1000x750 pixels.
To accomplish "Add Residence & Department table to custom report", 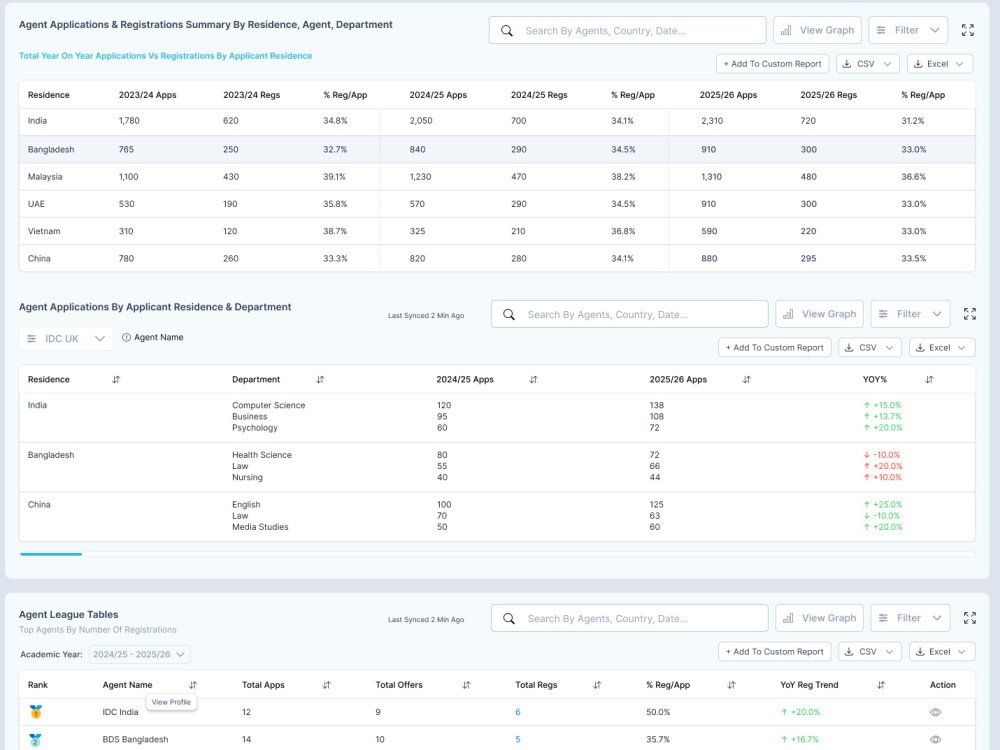I will pos(774,348).
